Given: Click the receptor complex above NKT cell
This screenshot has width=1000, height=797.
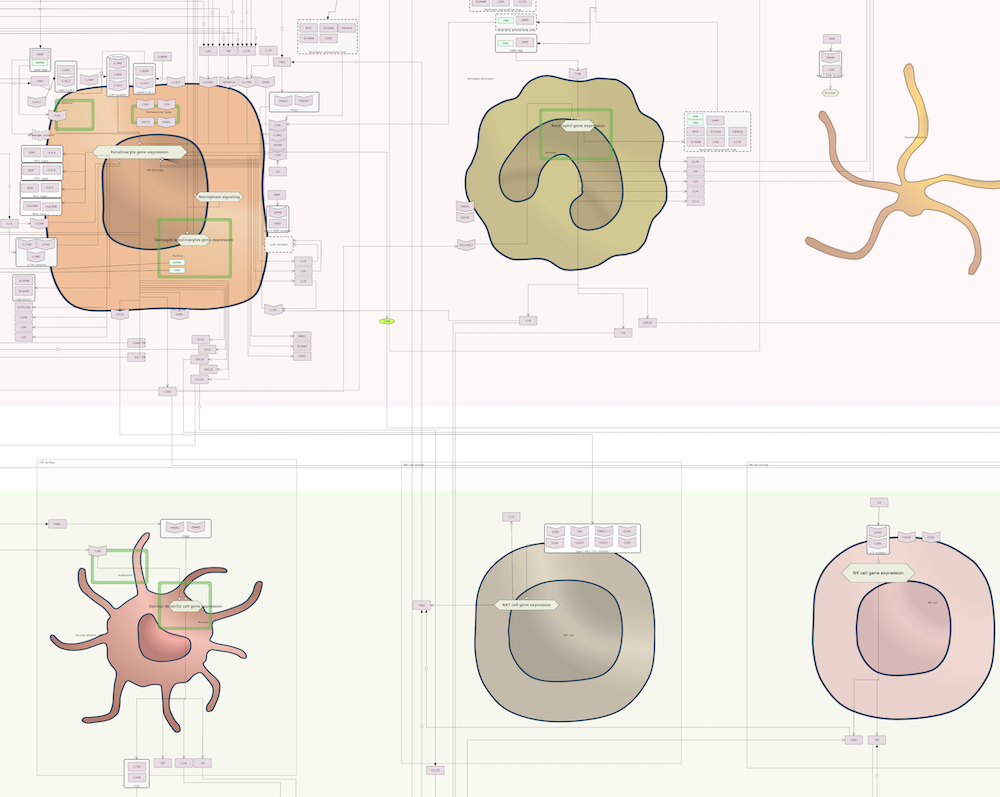Looking at the screenshot, I should point(592,537).
